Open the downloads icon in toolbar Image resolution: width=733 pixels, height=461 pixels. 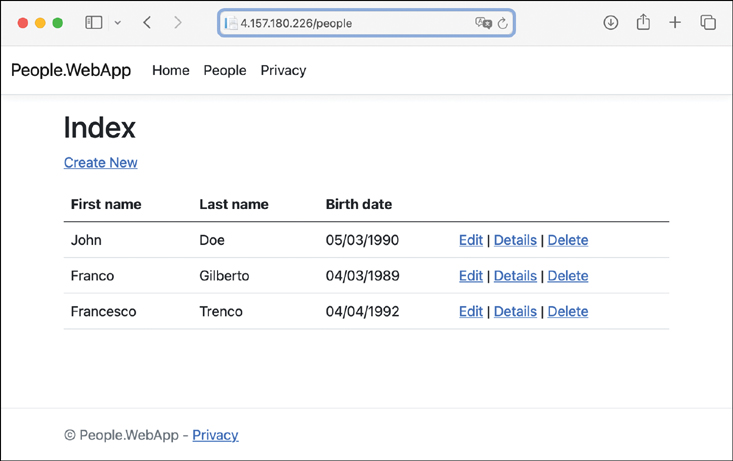tap(610, 23)
